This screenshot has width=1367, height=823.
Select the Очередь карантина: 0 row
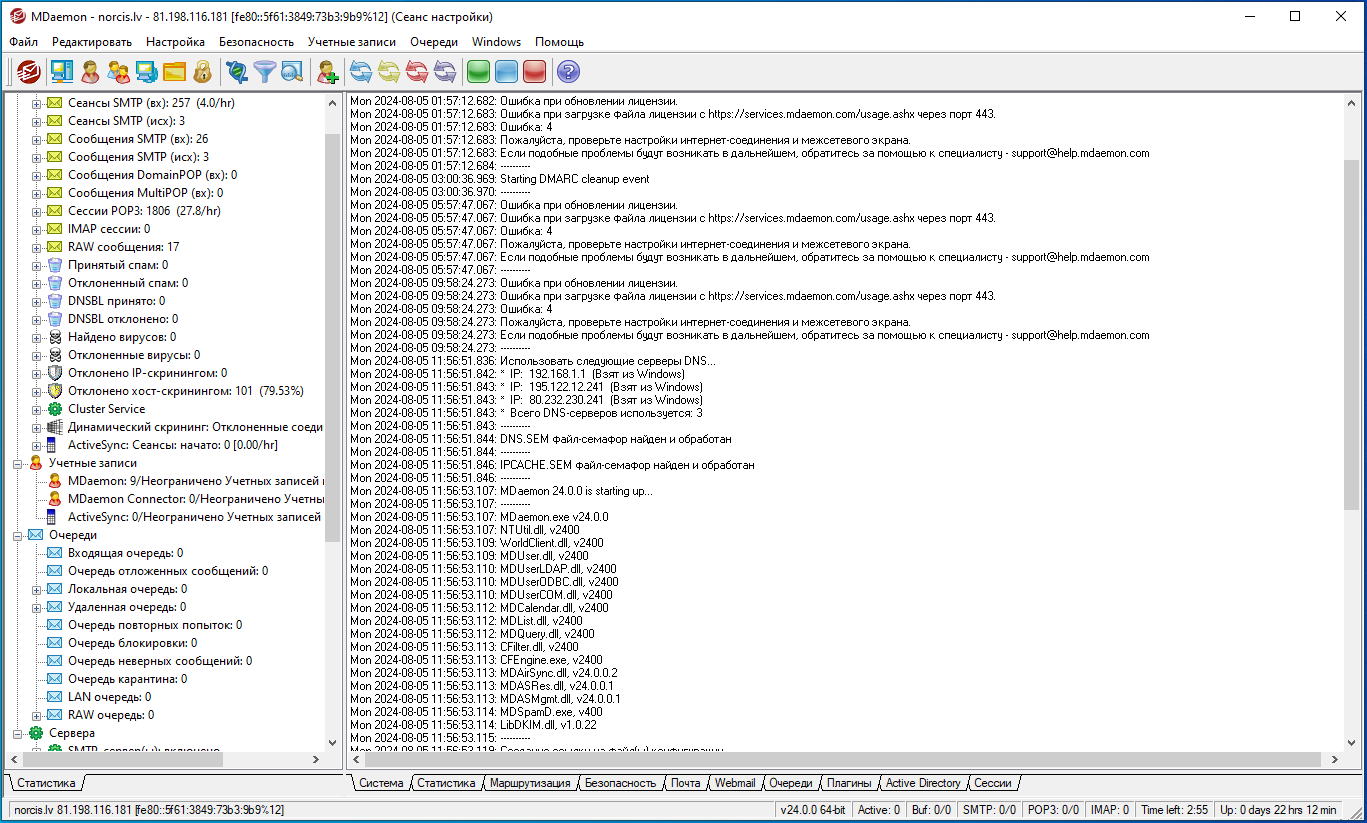click(x=127, y=679)
